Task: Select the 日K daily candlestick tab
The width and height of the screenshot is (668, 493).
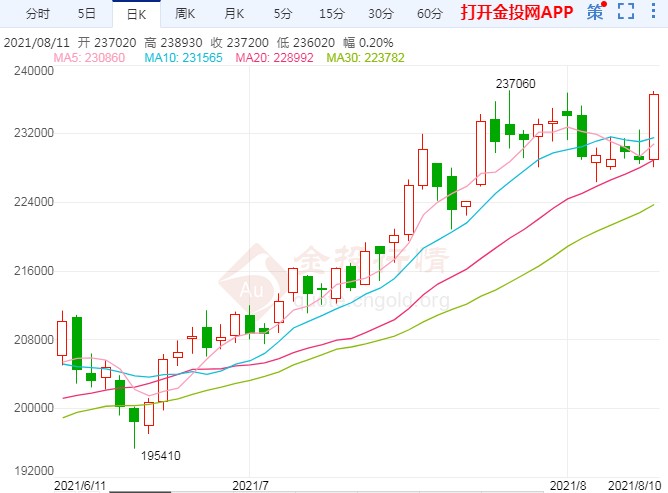Action: 136,14
